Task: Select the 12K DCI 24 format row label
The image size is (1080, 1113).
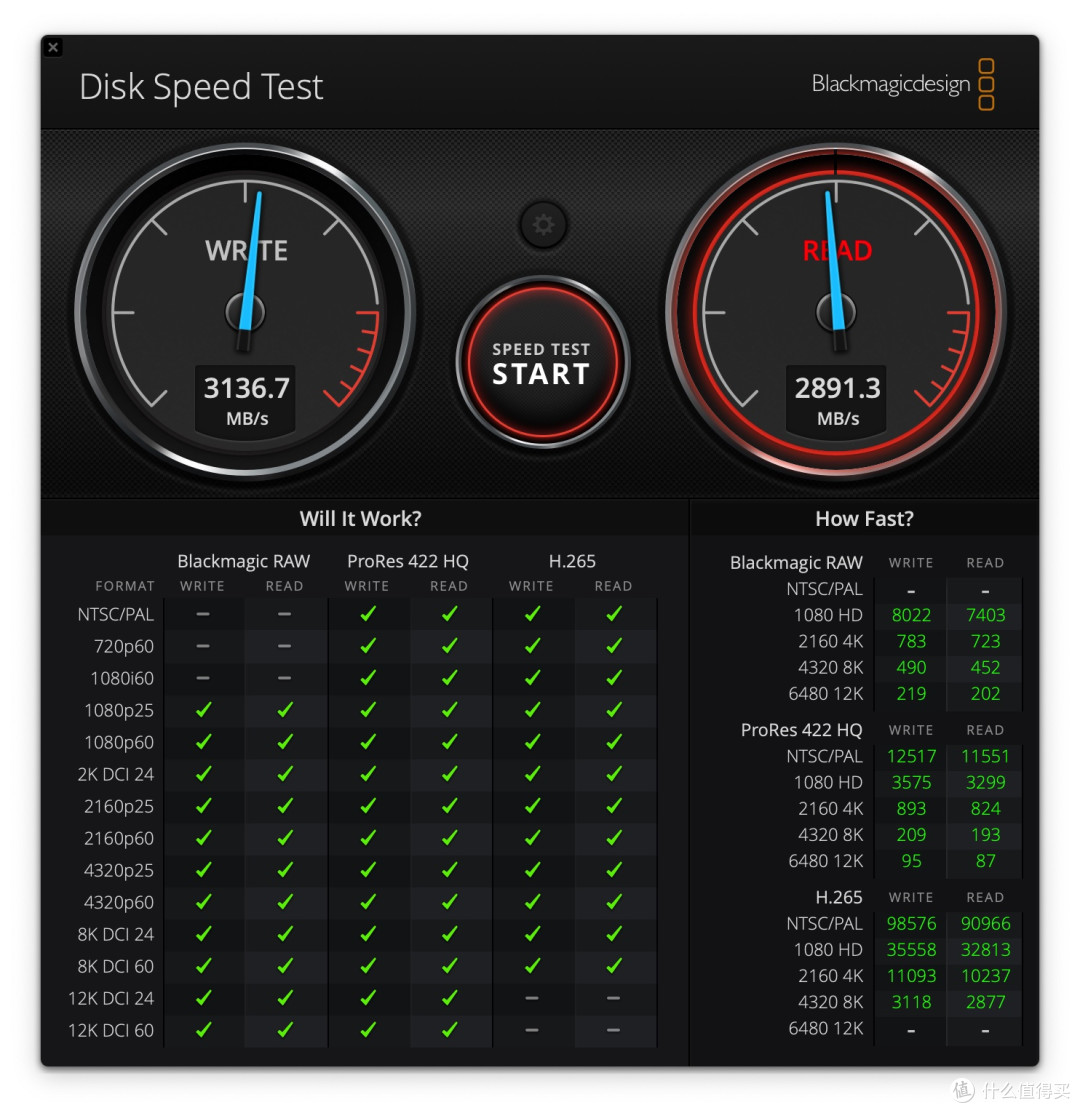Action: (x=111, y=998)
